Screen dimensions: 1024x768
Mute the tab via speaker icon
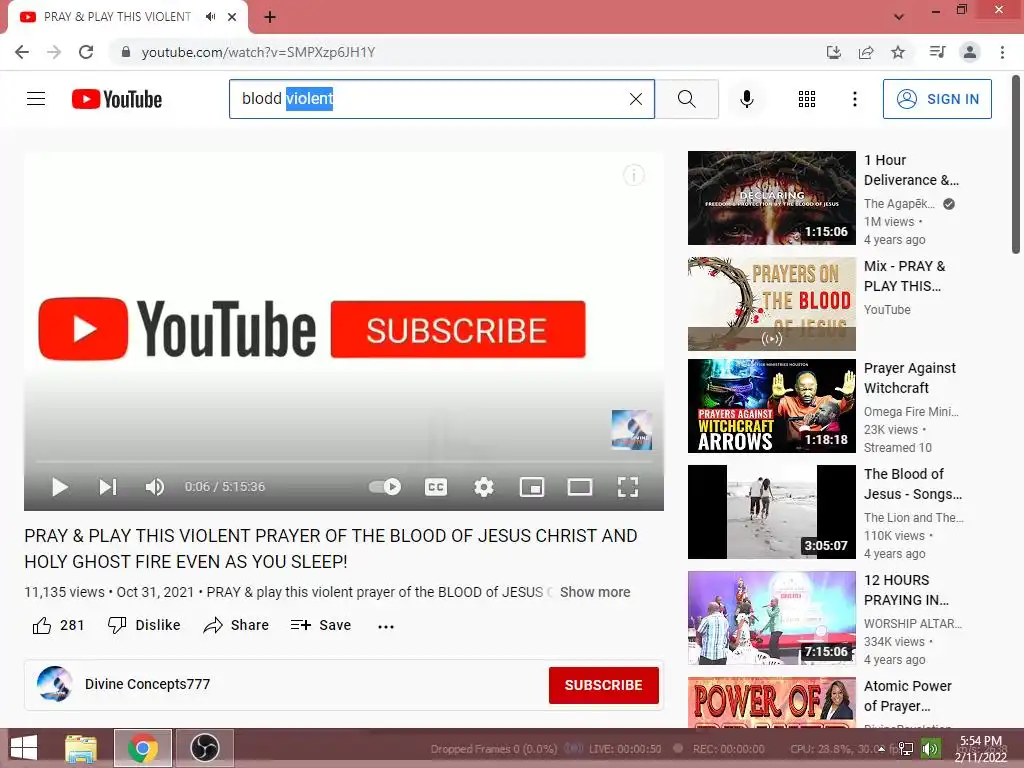(x=210, y=17)
